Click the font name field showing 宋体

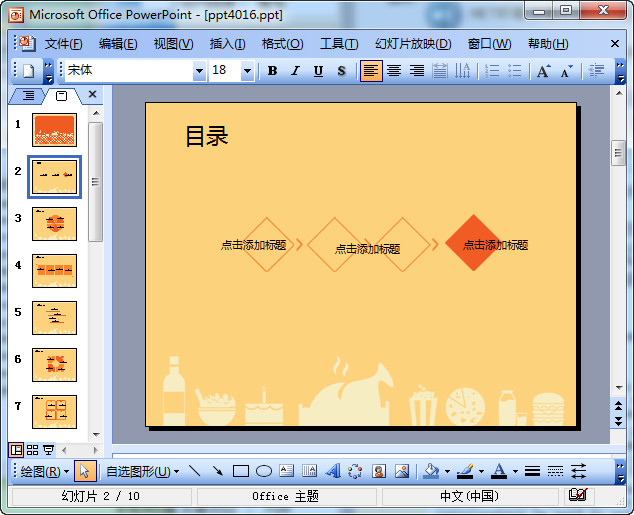point(129,71)
